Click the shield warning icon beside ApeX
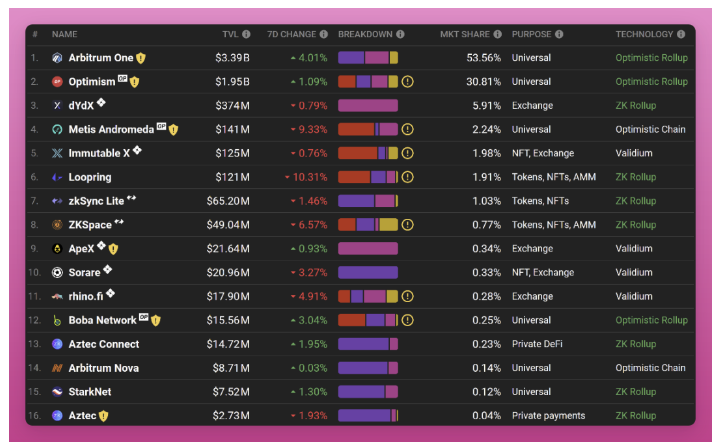Screen dimensions: 717x445 pyautogui.click(x=113, y=249)
